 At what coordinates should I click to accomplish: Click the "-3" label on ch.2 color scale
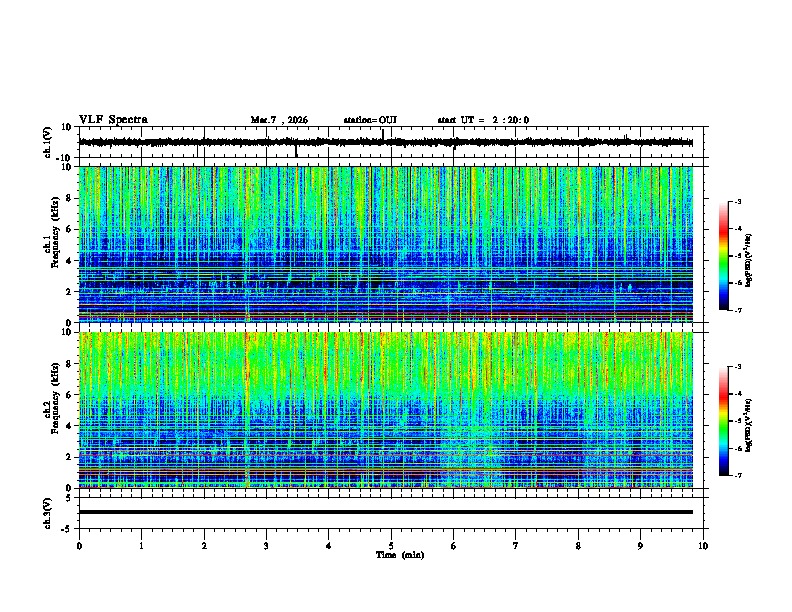[737, 367]
